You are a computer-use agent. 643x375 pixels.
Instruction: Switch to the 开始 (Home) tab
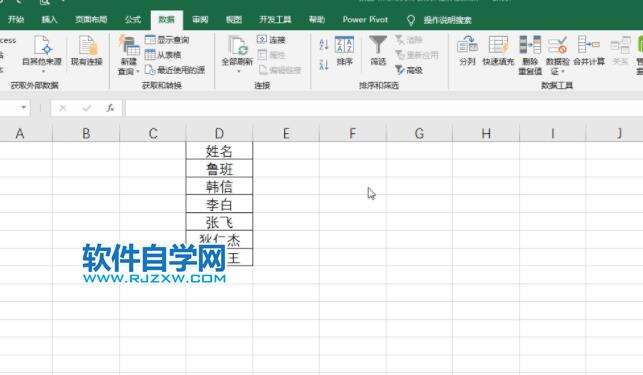[x=16, y=19]
